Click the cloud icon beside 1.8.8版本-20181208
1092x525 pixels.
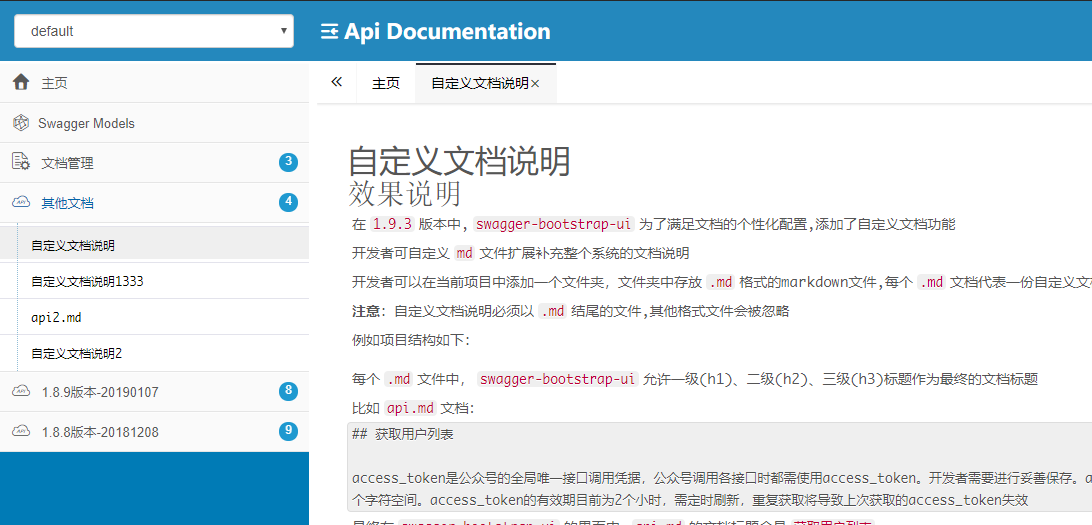click(21, 432)
